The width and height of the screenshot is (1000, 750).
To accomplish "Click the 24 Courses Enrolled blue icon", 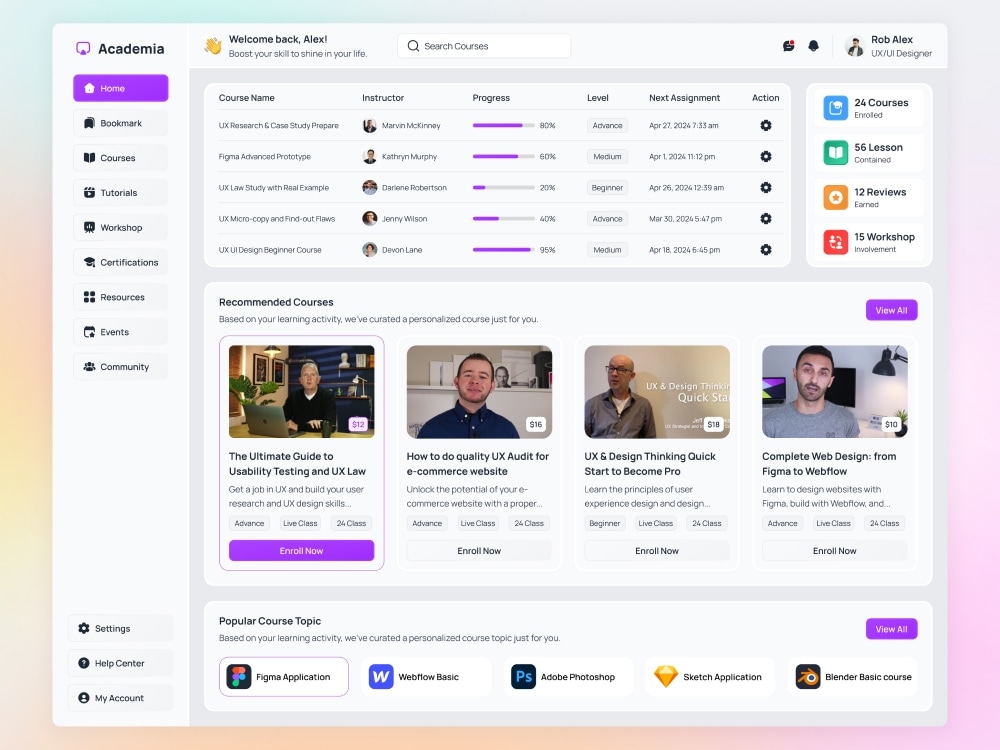I will [835, 108].
